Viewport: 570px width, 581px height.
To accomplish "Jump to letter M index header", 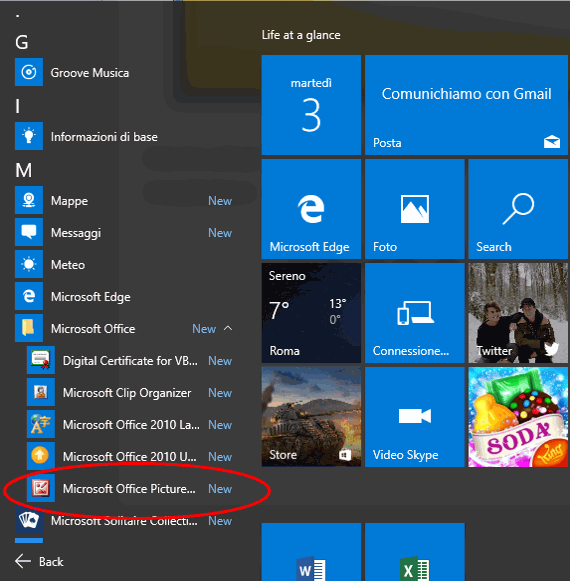I will coord(23,170).
